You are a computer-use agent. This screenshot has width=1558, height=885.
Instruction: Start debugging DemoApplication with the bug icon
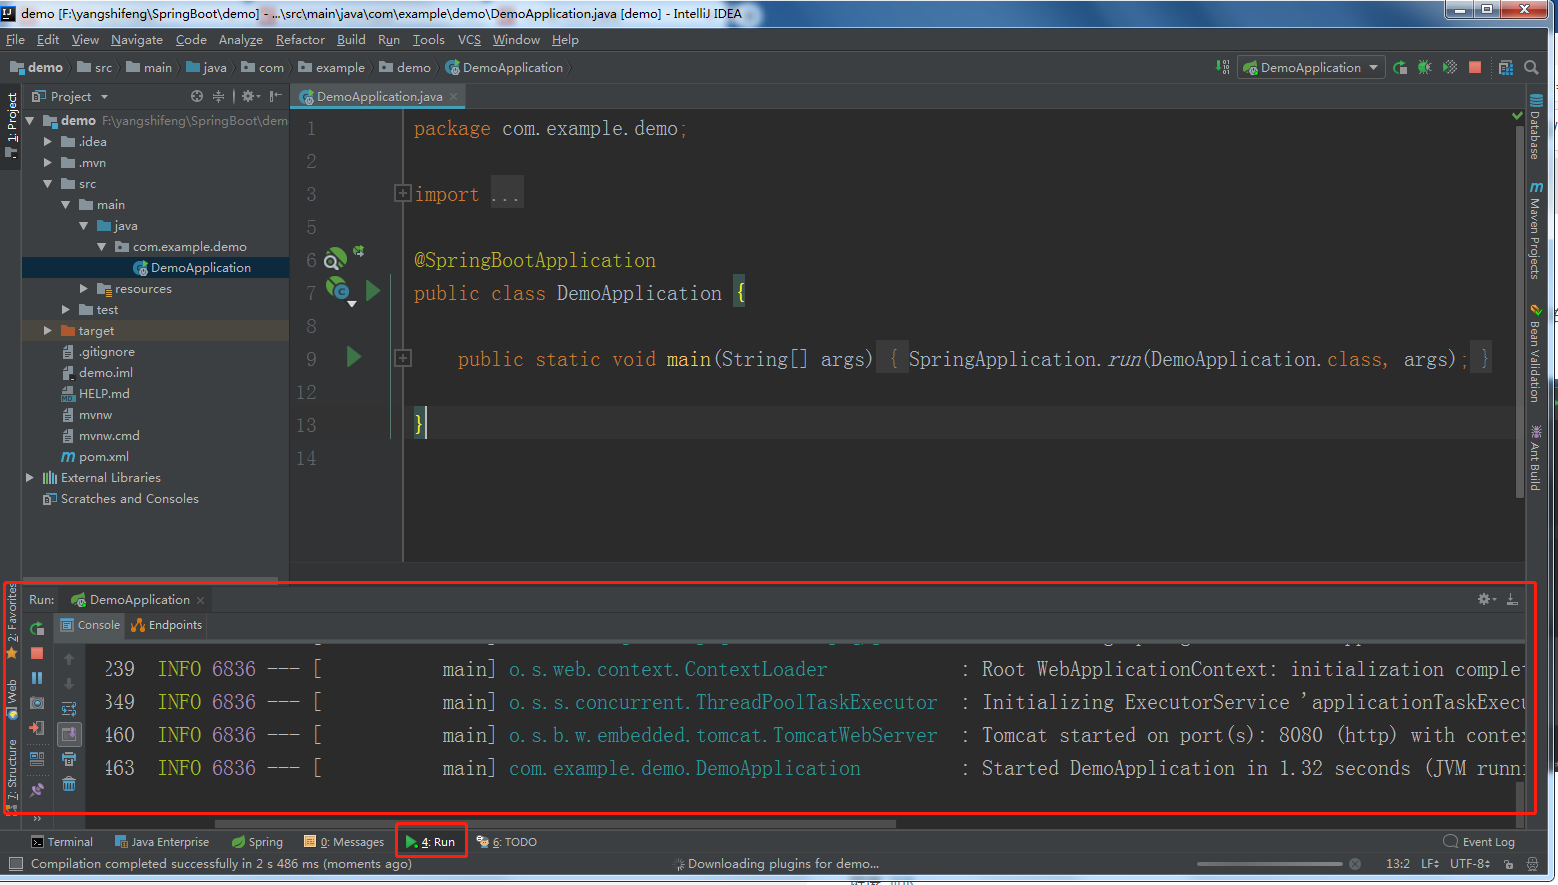click(1424, 67)
